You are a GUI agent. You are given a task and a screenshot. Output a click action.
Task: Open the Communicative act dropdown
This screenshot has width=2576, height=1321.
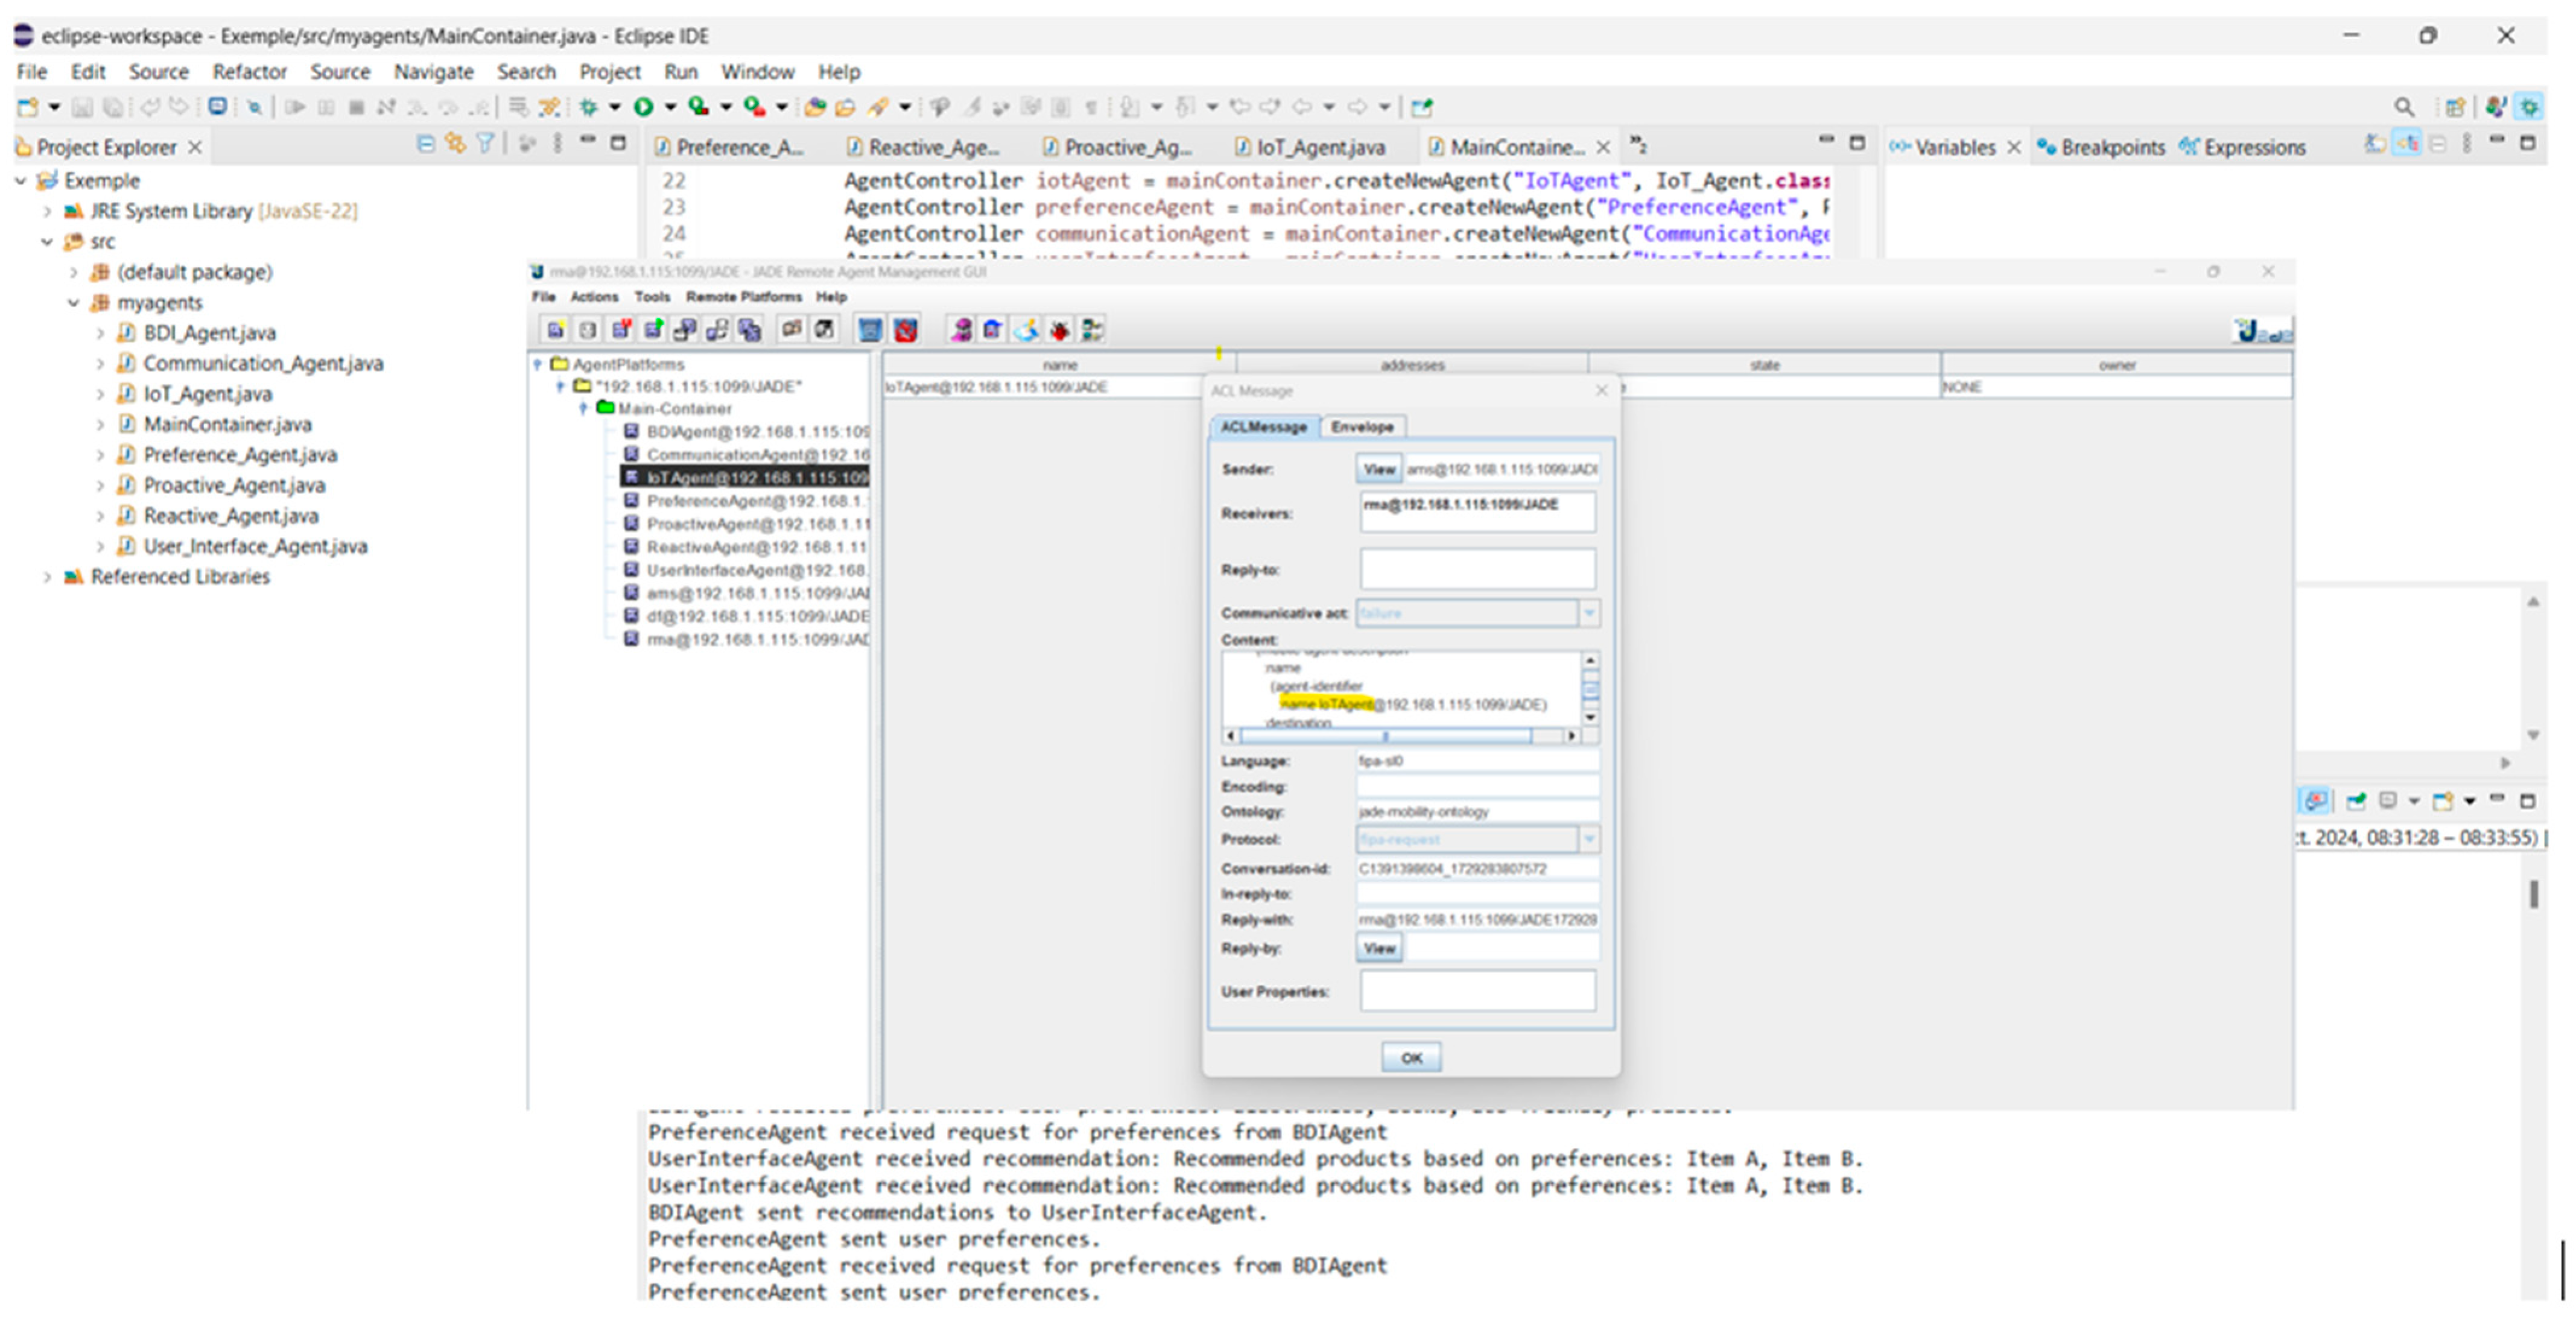1588,613
